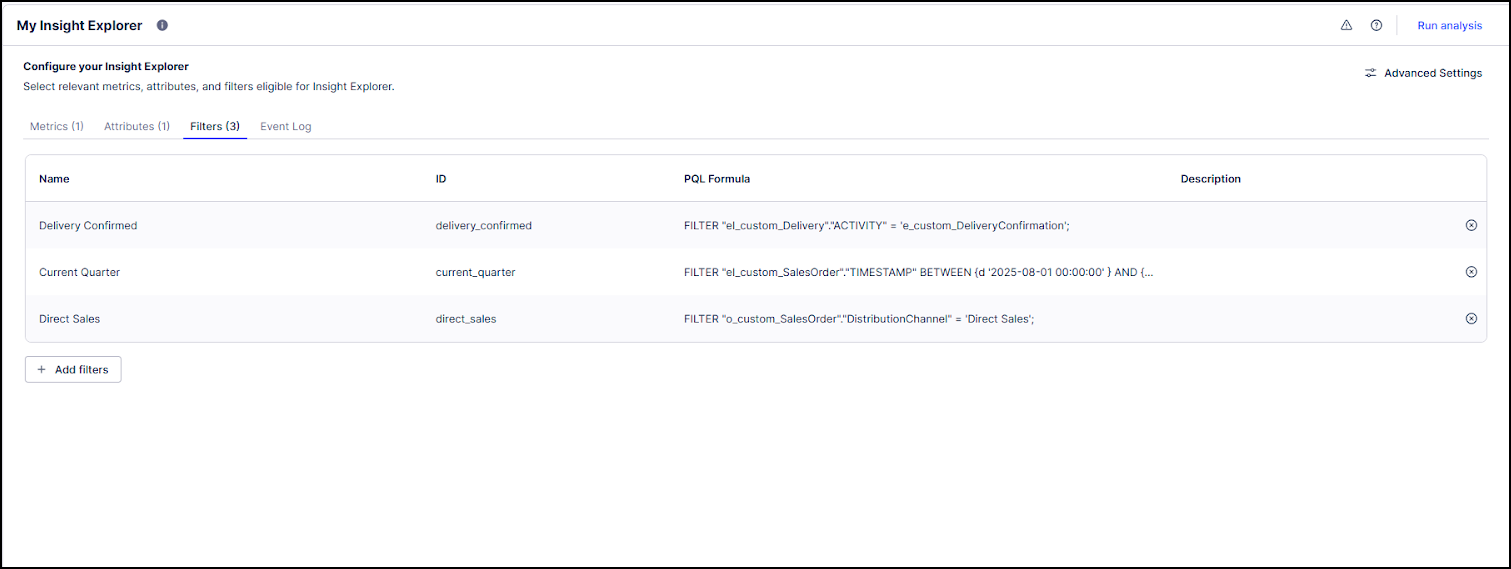Remove the Delivery Confirmed filter

coord(1471,225)
